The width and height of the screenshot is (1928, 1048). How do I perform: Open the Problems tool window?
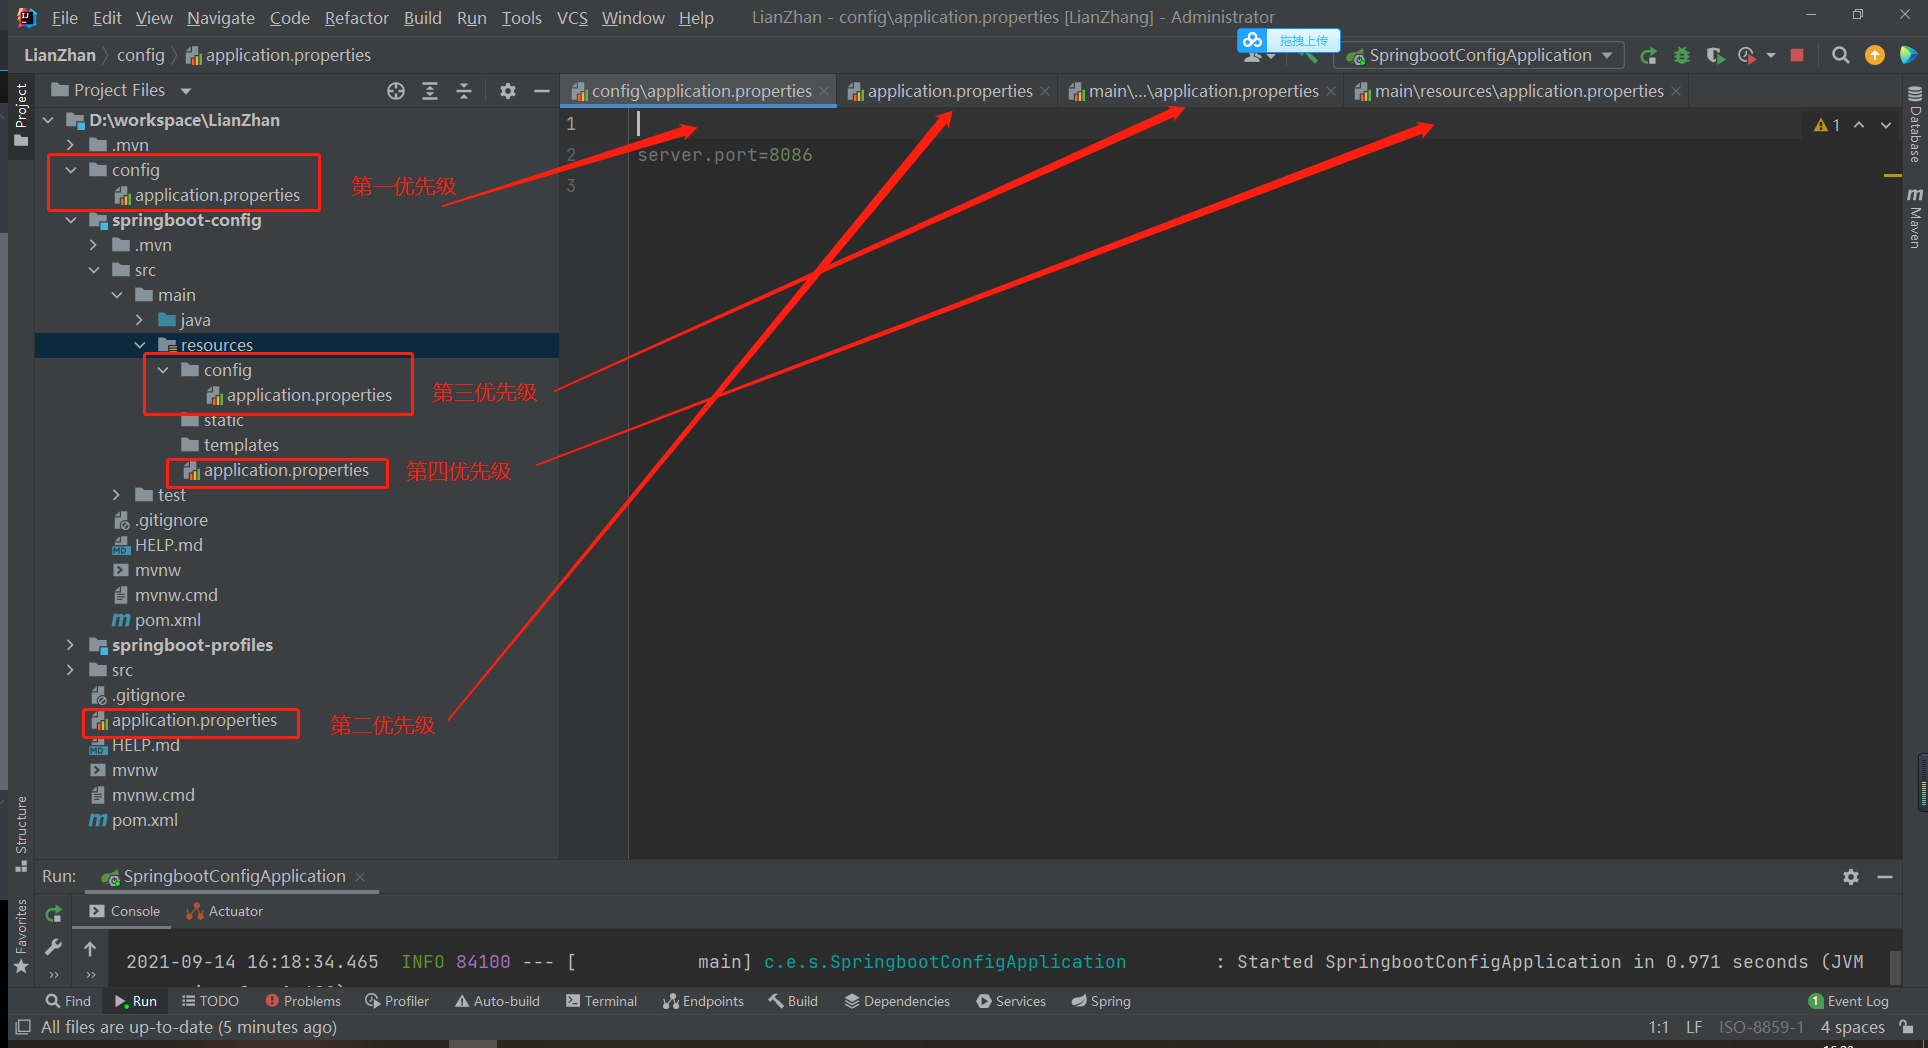[x=303, y=1001]
